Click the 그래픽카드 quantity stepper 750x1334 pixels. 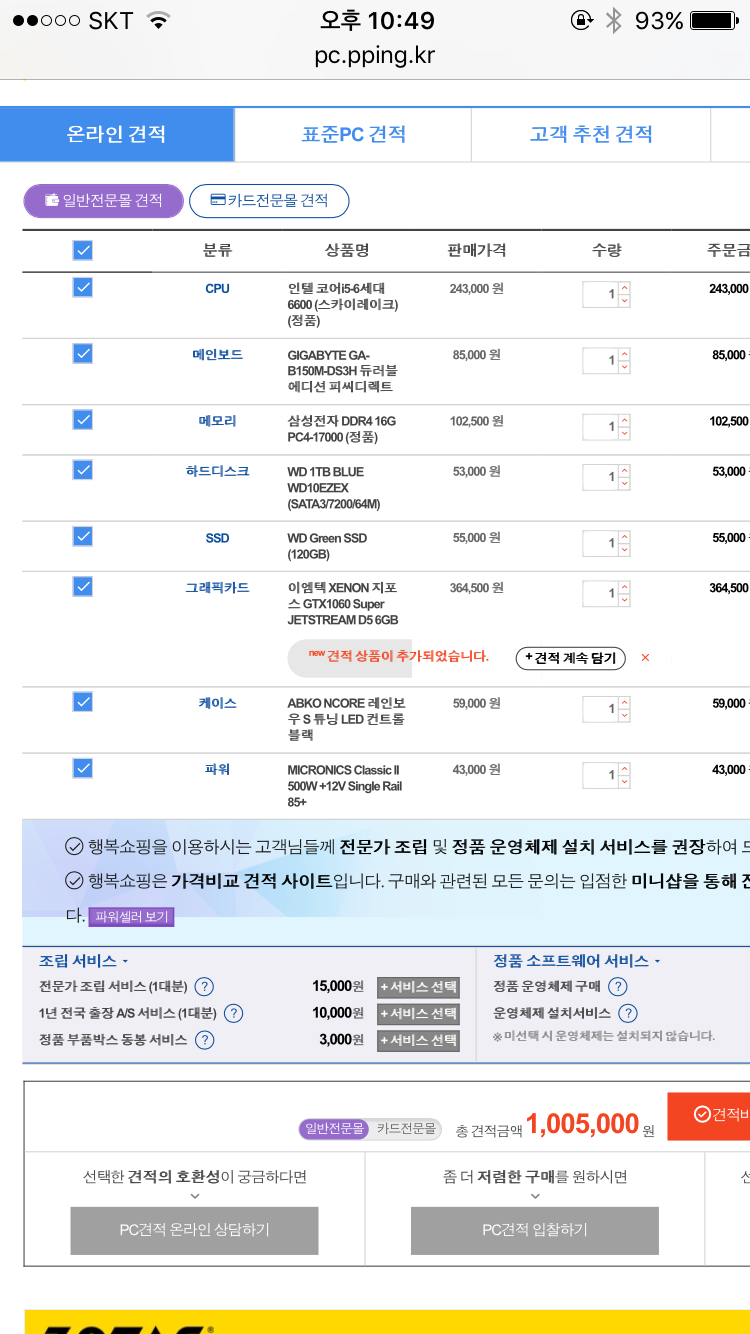click(x=625, y=593)
